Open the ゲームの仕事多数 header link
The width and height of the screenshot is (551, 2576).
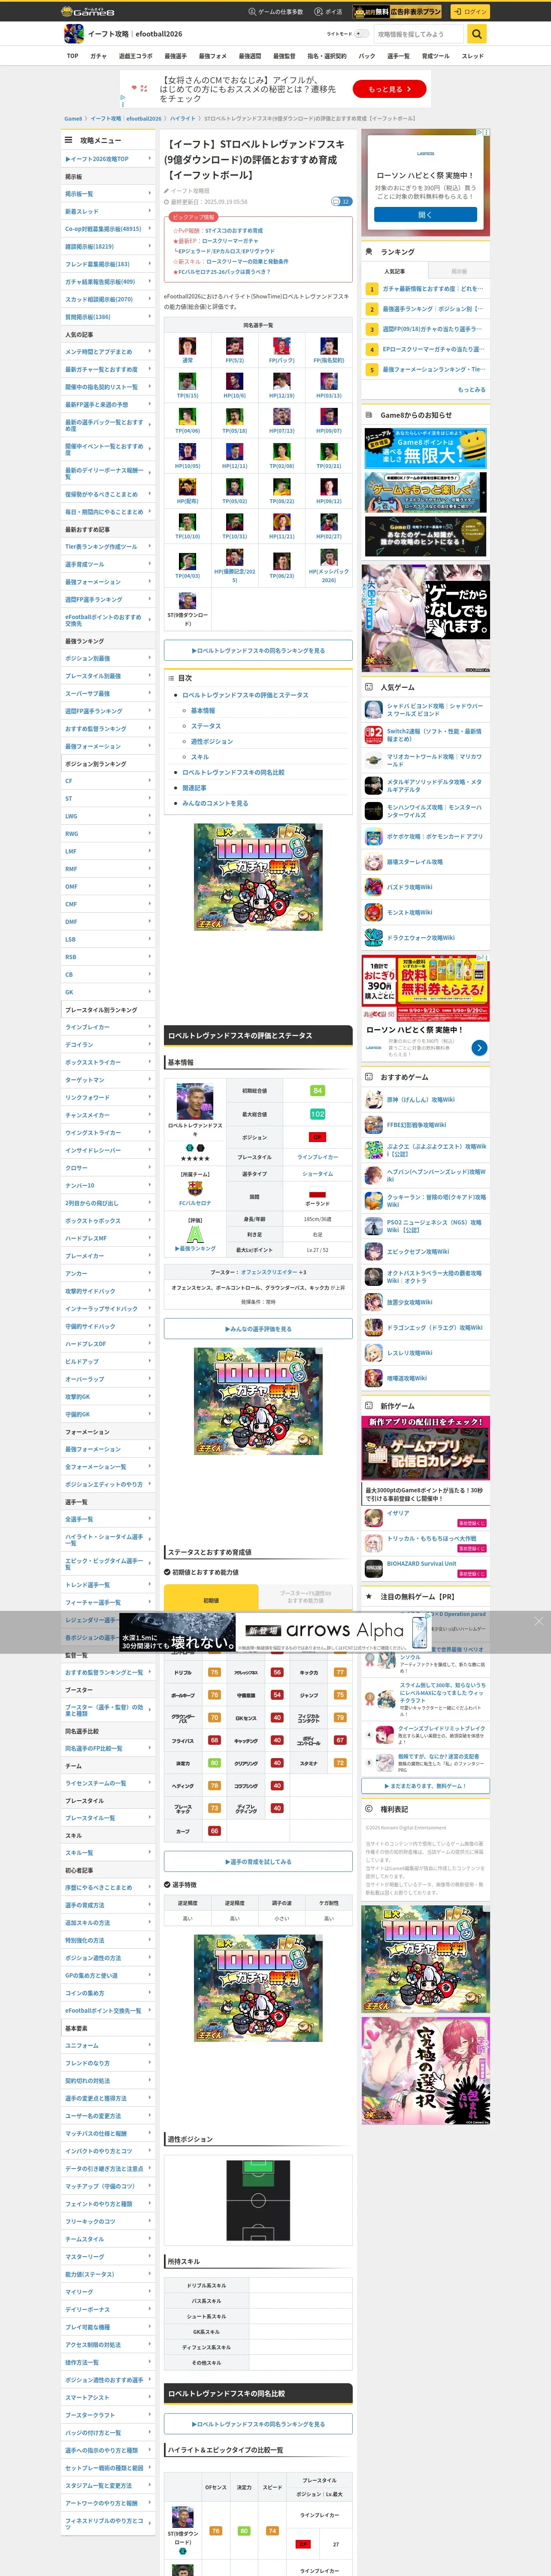pos(276,12)
